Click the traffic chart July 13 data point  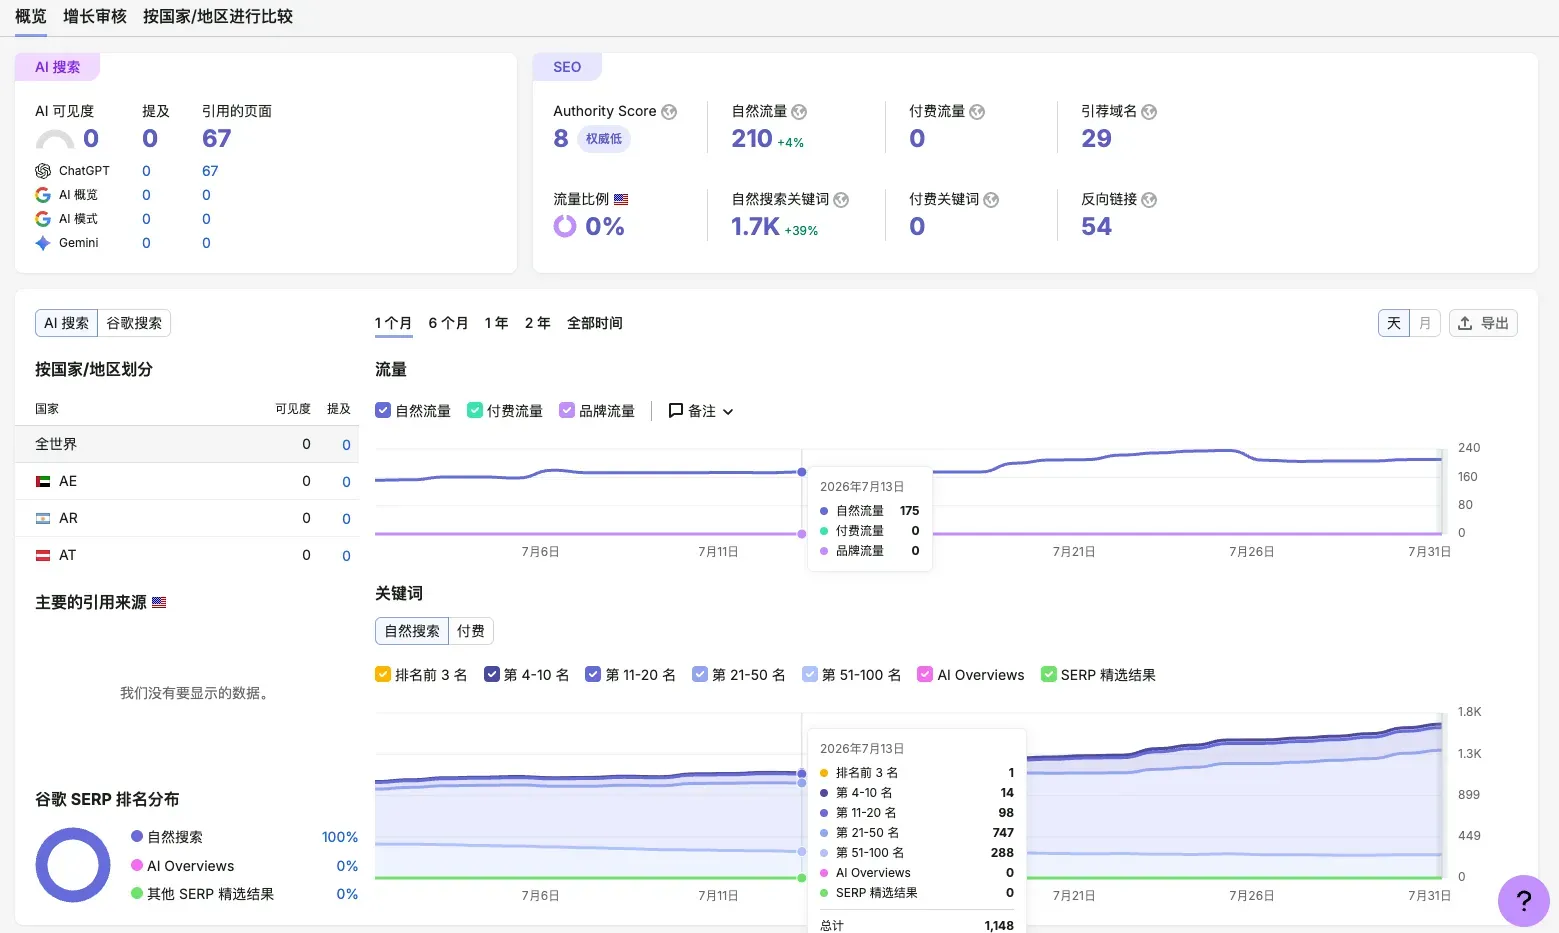point(802,472)
